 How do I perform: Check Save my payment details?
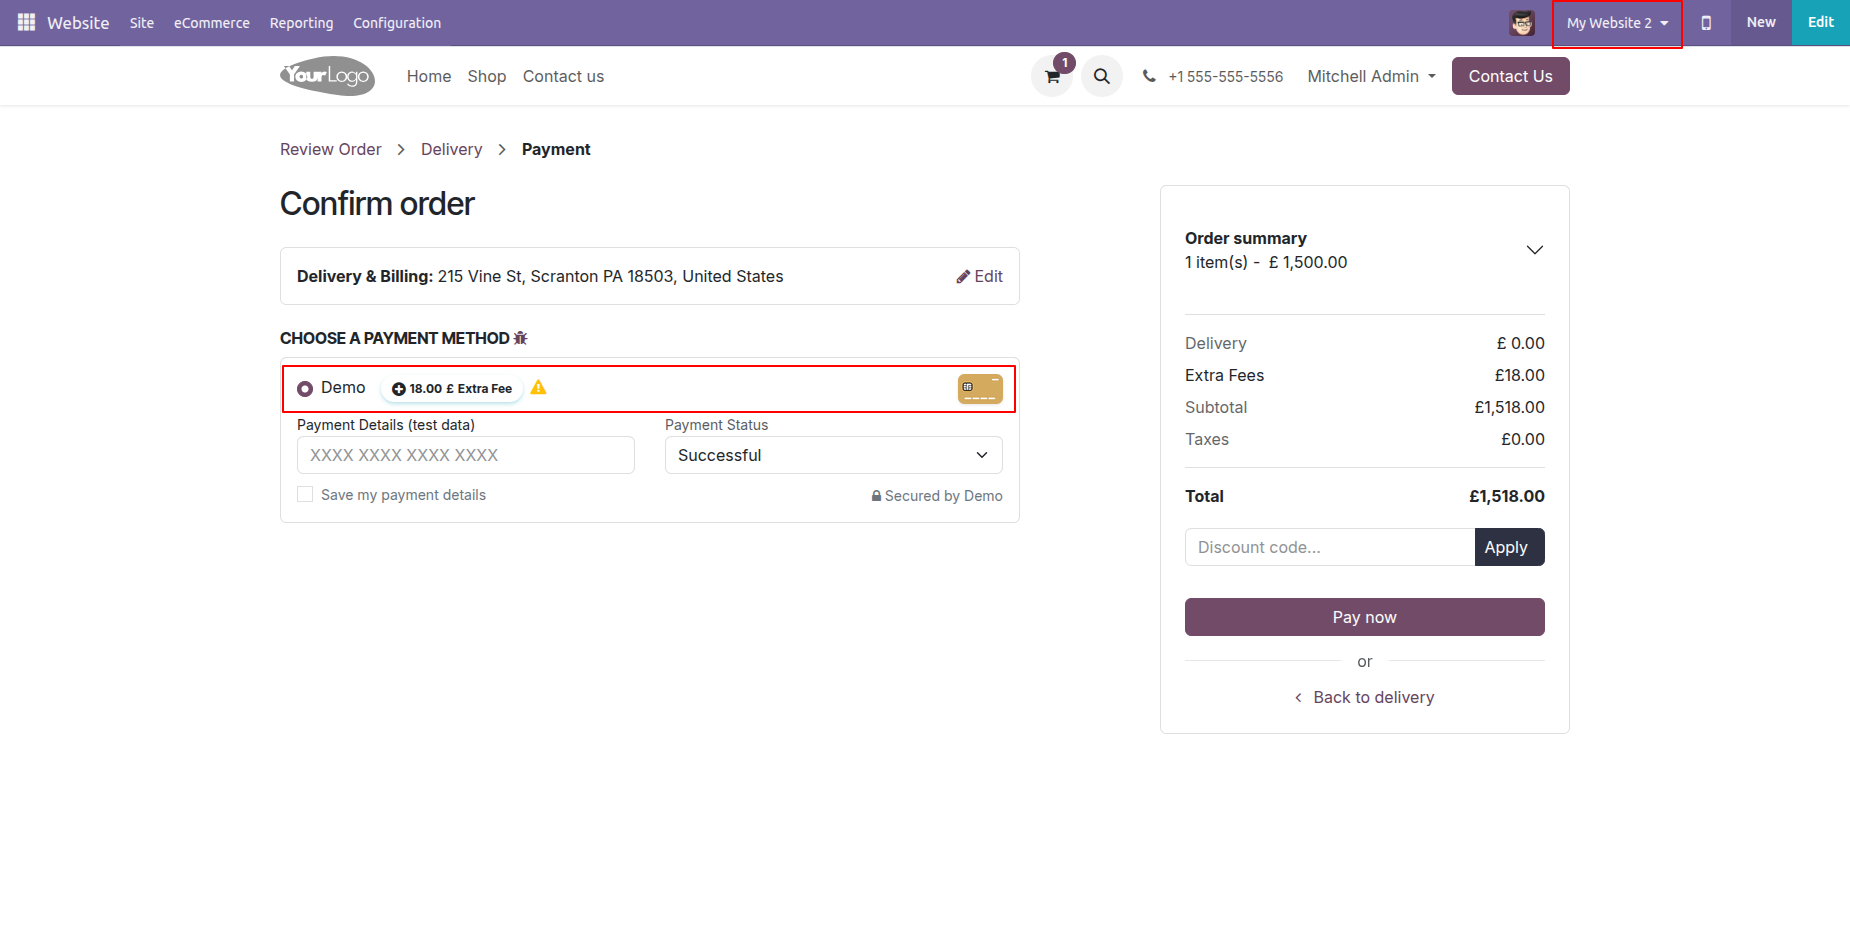pos(305,494)
